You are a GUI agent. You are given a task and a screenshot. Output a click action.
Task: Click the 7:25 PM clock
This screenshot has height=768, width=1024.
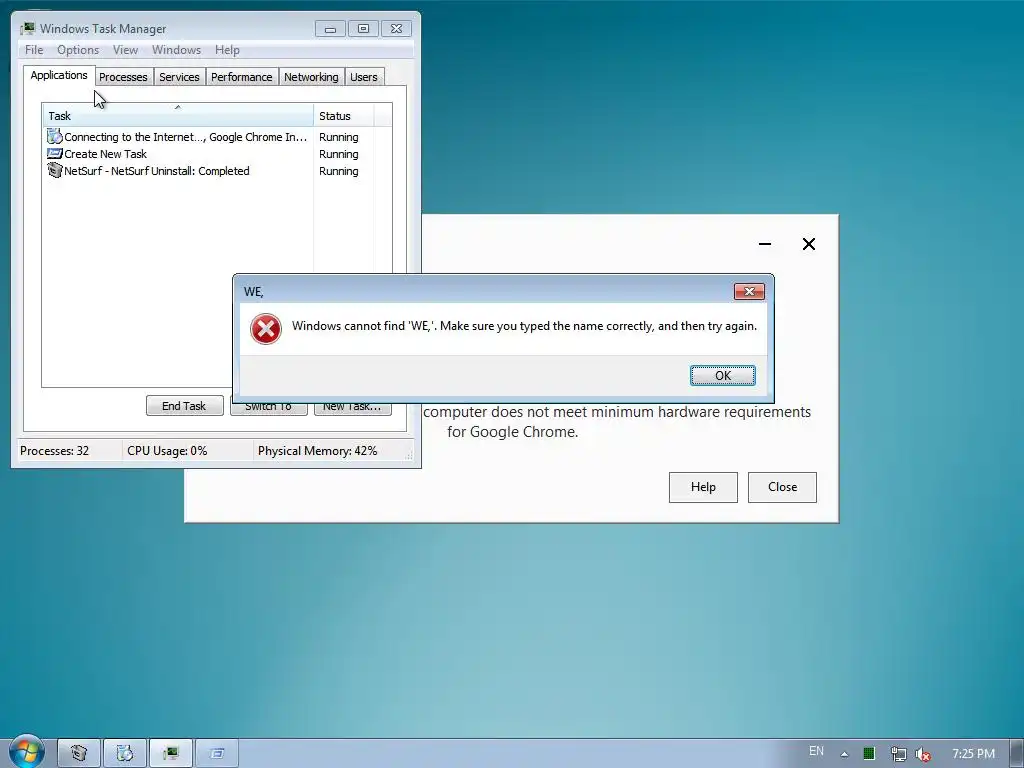coord(973,754)
